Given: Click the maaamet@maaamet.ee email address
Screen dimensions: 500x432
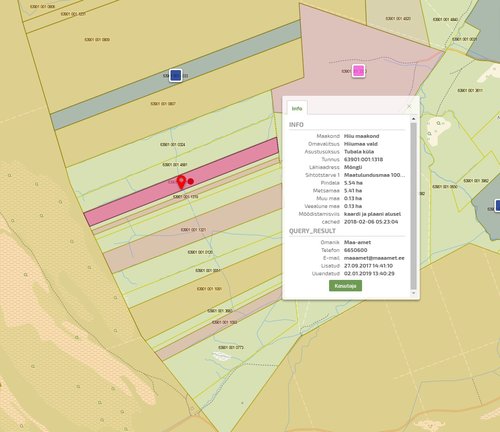Looking at the screenshot, I should (374, 258).
